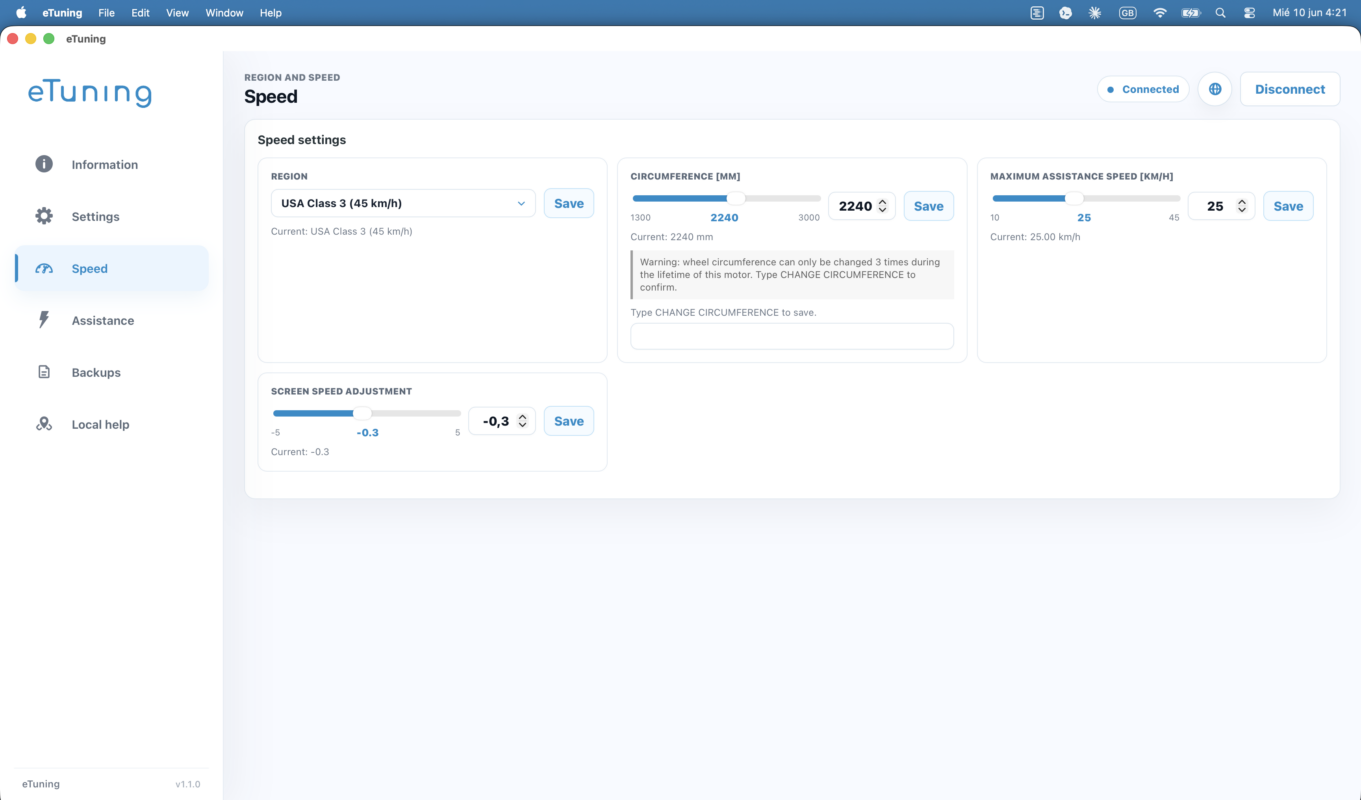Open the View menu
The width and height of the screenshot is (1361, 800).
tap(177, 13)
